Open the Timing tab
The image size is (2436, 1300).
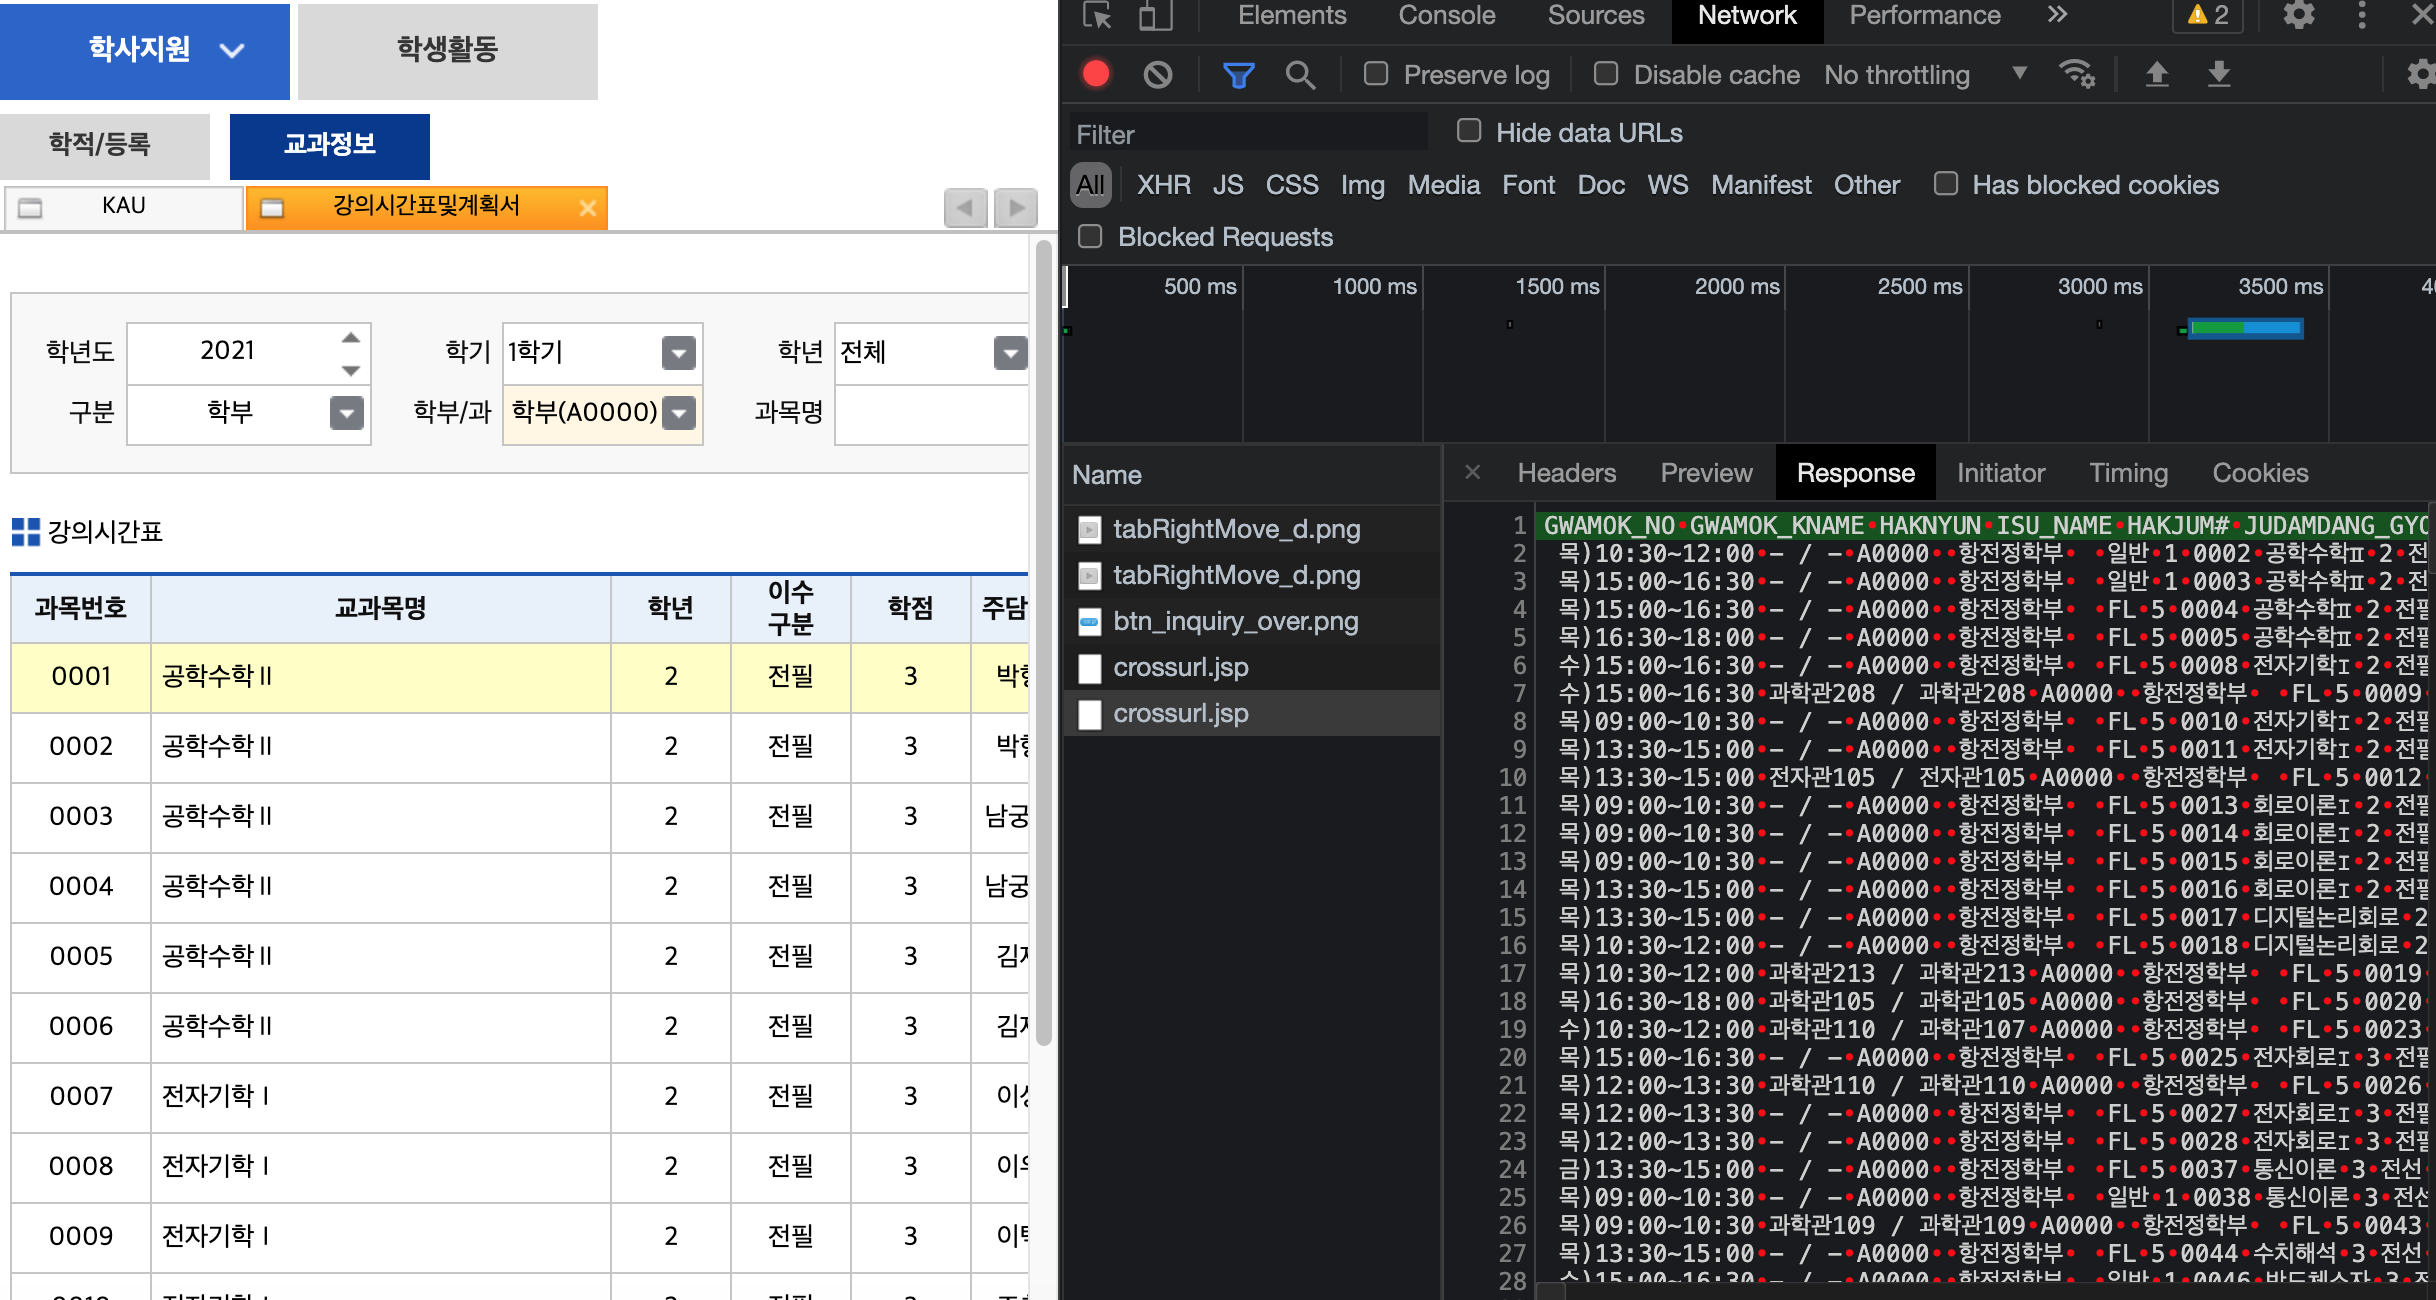click(2128, 473)
